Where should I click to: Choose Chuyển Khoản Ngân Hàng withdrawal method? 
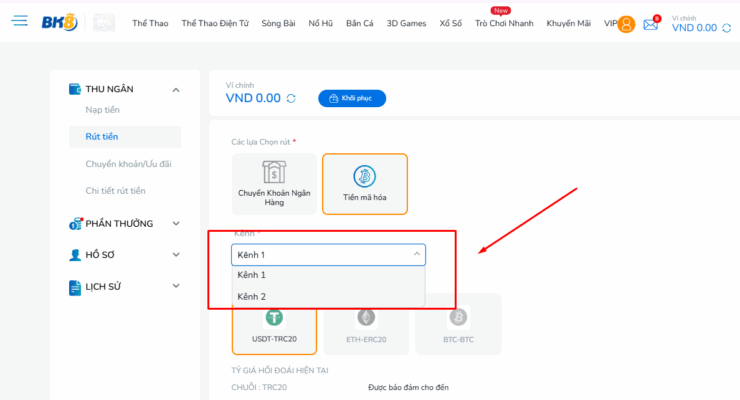(x=274, y=184)
